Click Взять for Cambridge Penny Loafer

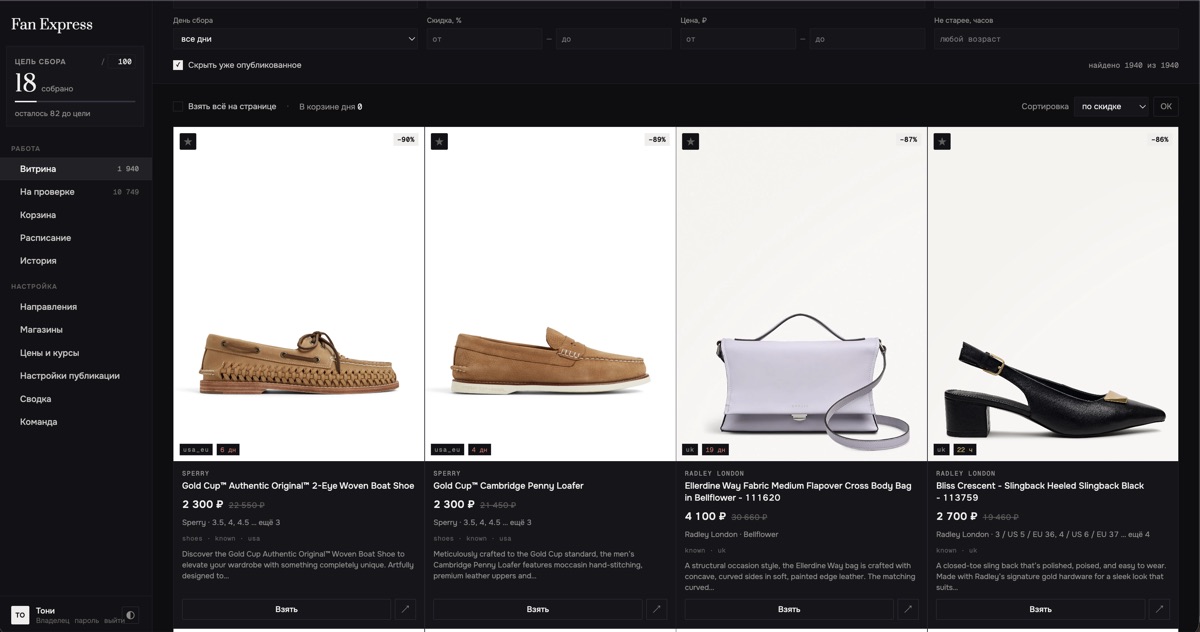click(538, 609)
